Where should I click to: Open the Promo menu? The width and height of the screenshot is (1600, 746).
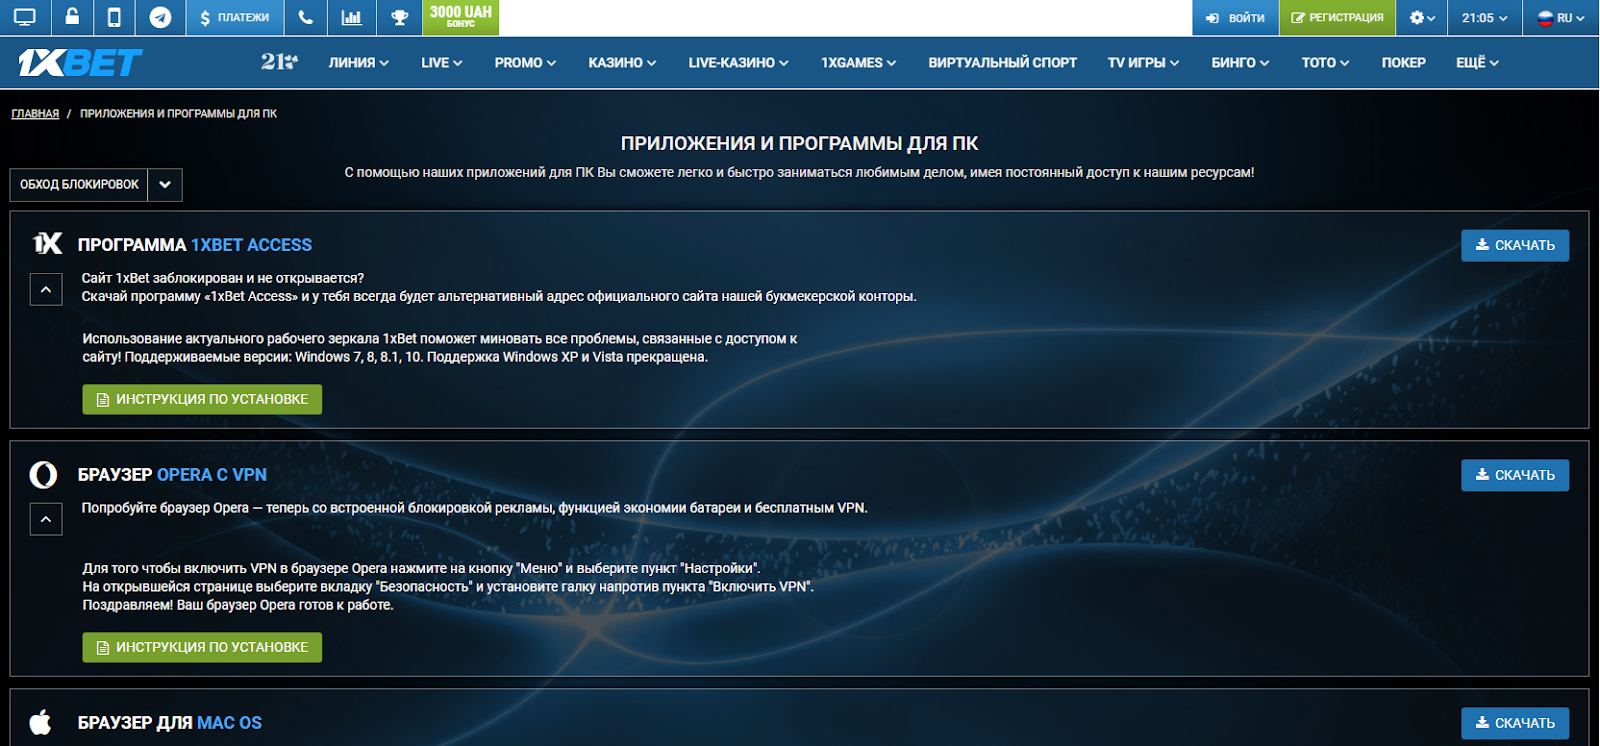524,62
